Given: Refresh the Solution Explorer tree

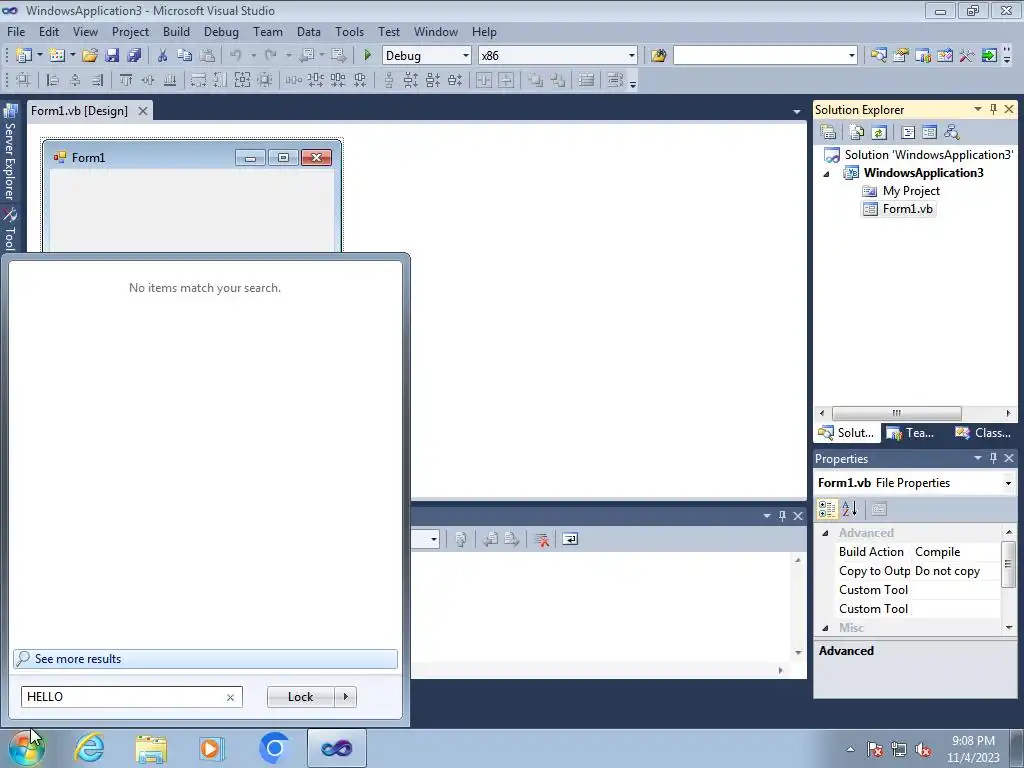Looking at the screenshot, I should (879, 132).
